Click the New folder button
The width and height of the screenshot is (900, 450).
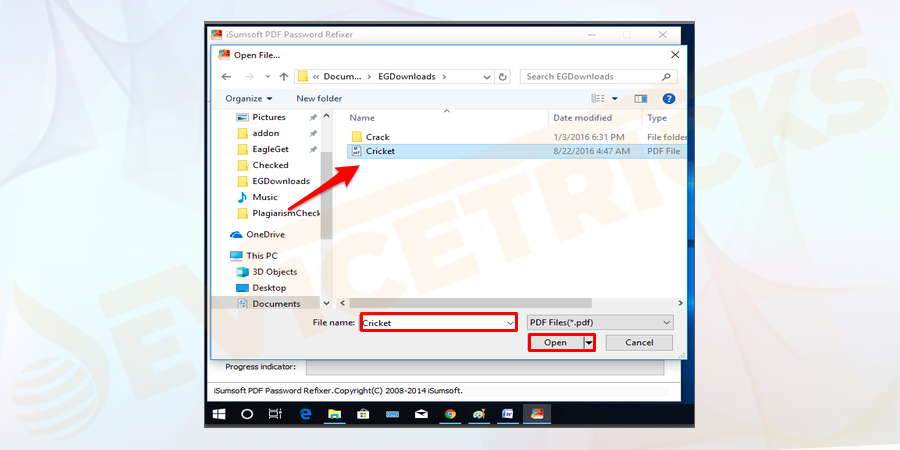319,99
